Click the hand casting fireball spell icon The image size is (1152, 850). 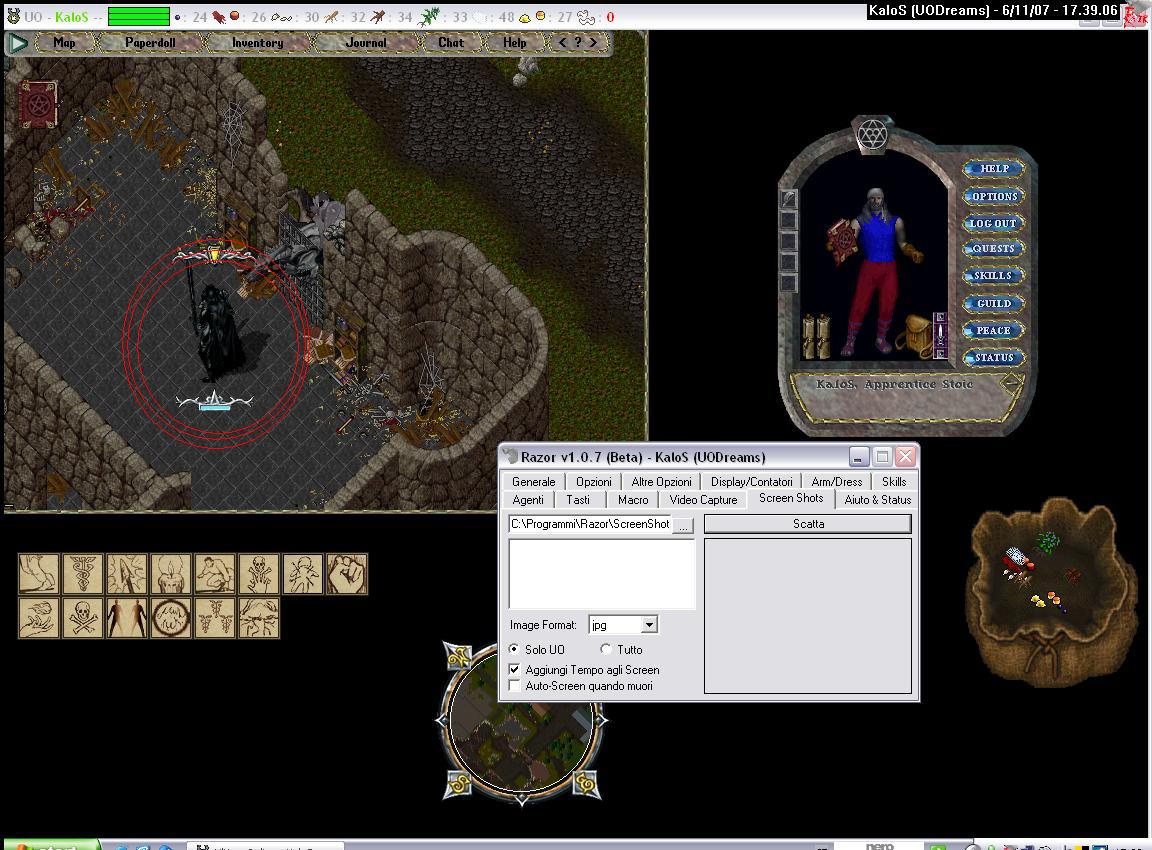[x=38, y=617]
